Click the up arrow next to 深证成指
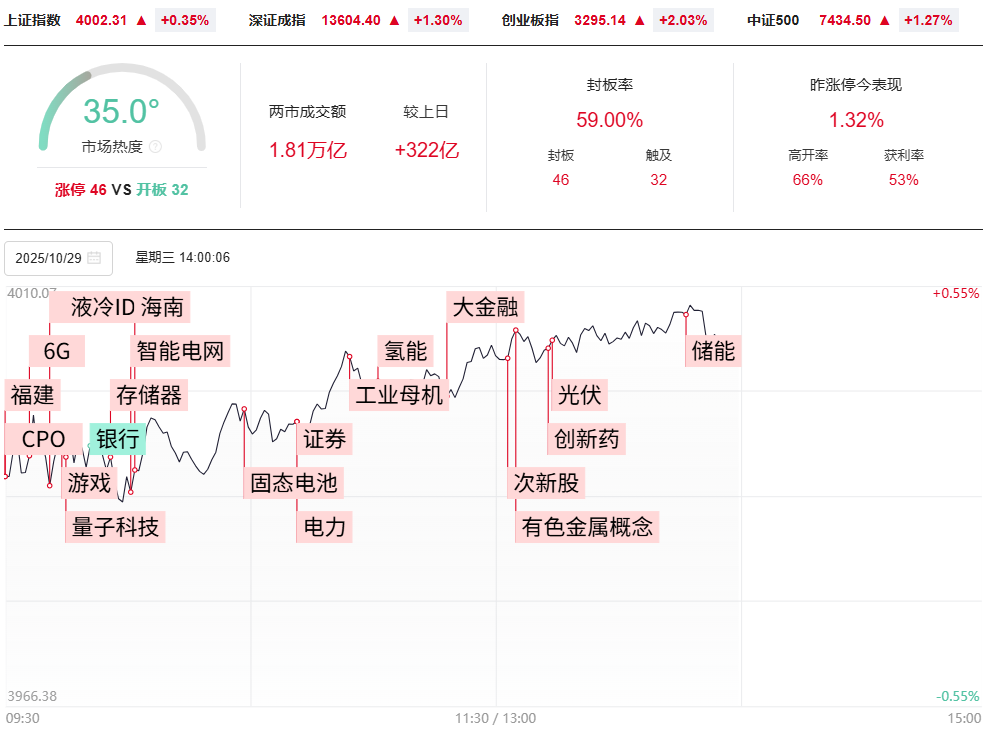Screen dimensions: 999x735 [395, 20]
